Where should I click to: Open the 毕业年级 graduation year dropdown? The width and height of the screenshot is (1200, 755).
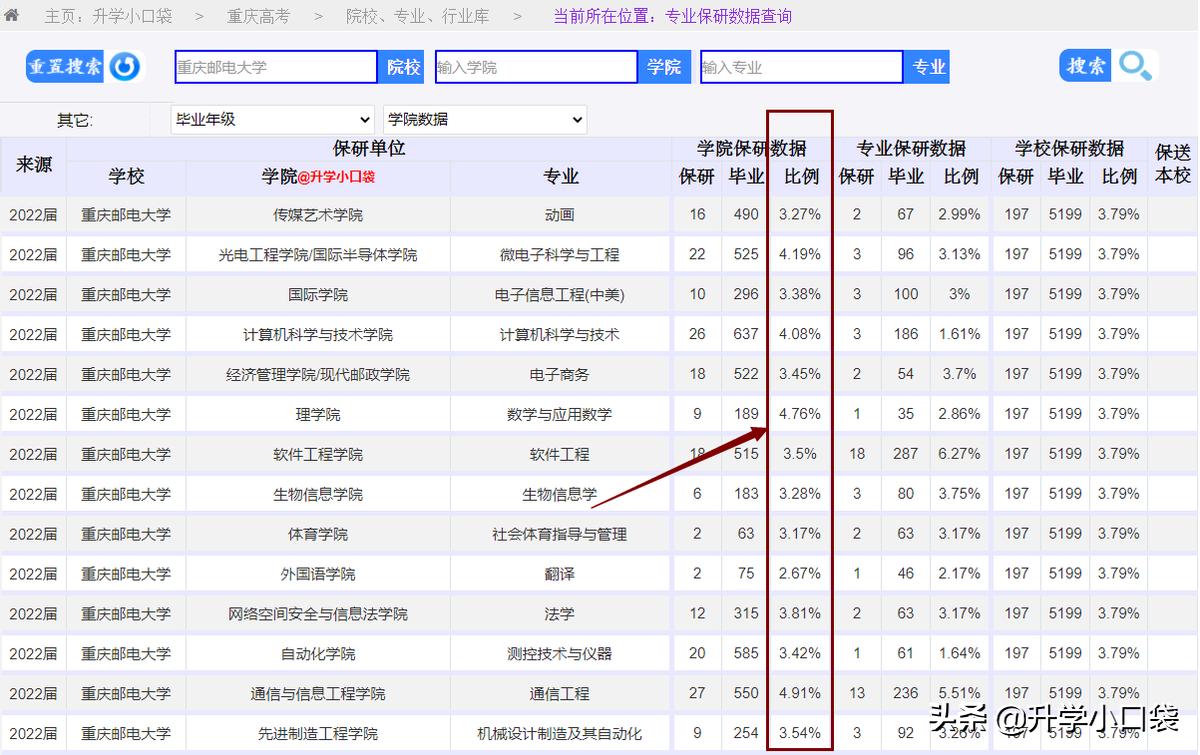(x=272, y=119)
